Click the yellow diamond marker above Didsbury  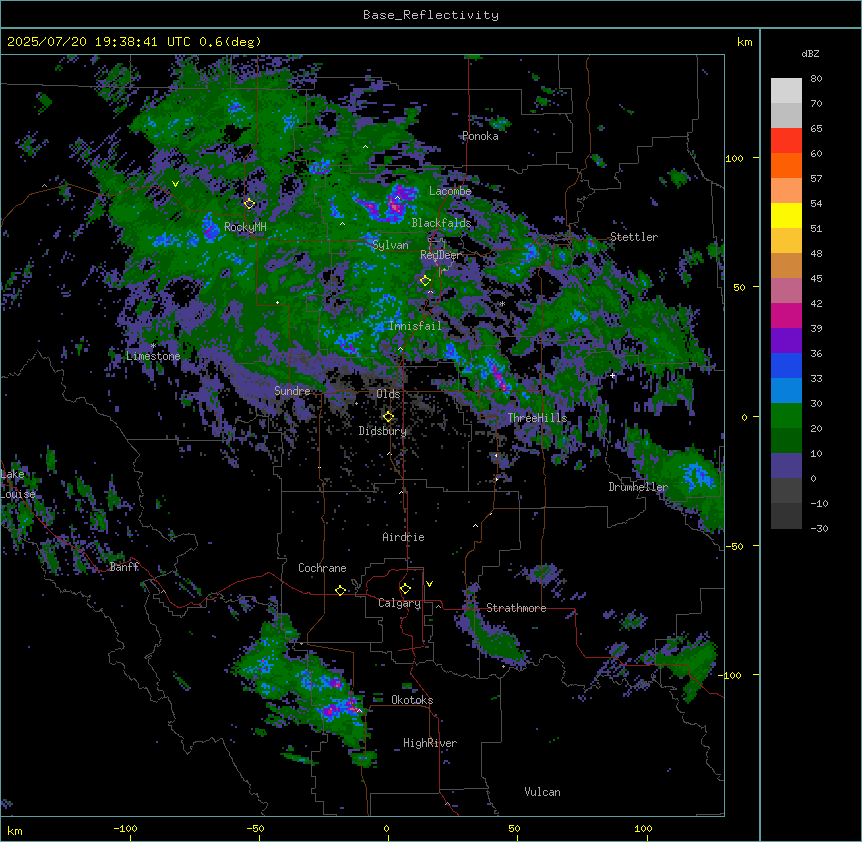pos(388,417)
